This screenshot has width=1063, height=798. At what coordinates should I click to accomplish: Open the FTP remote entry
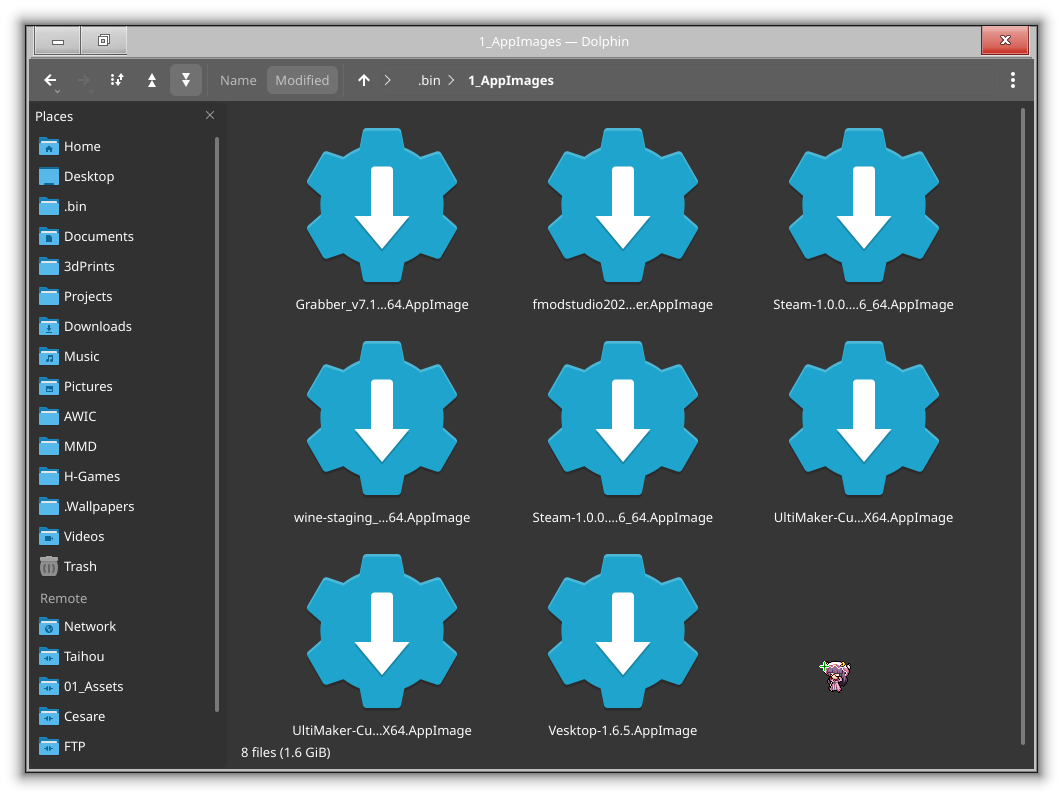[x=126, y=746]
